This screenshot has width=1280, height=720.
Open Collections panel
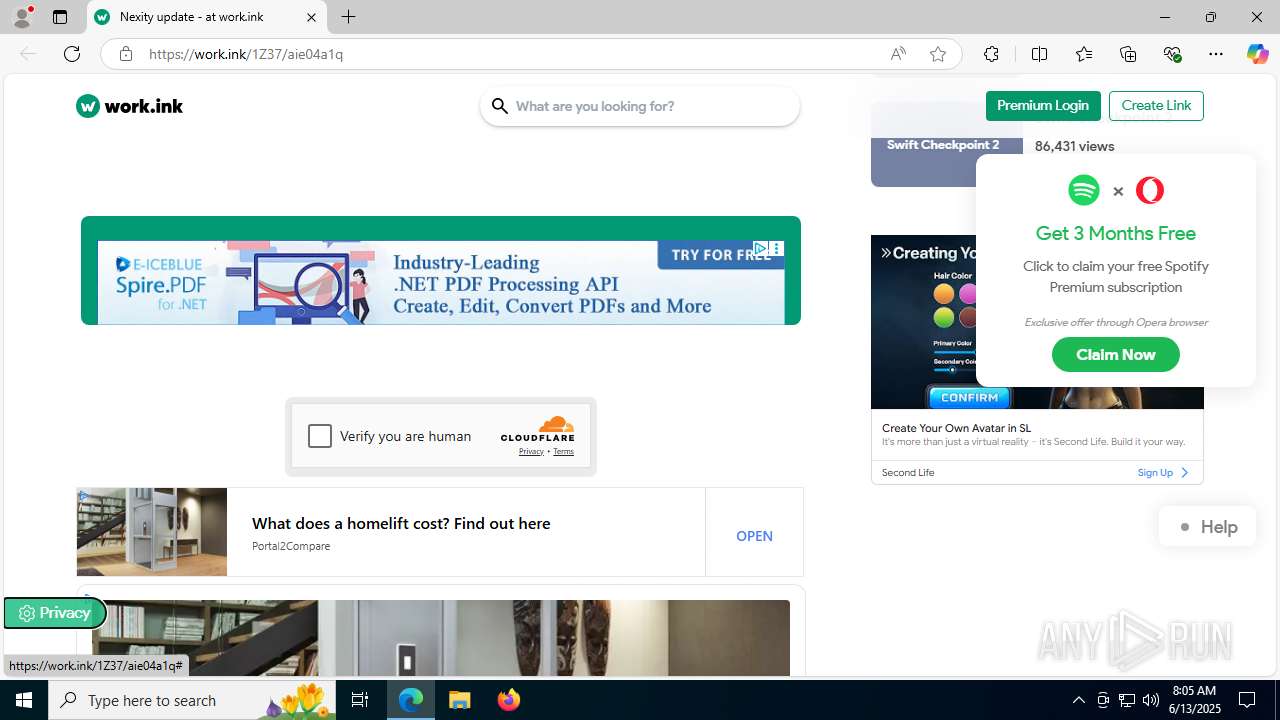coord(1128,54)
